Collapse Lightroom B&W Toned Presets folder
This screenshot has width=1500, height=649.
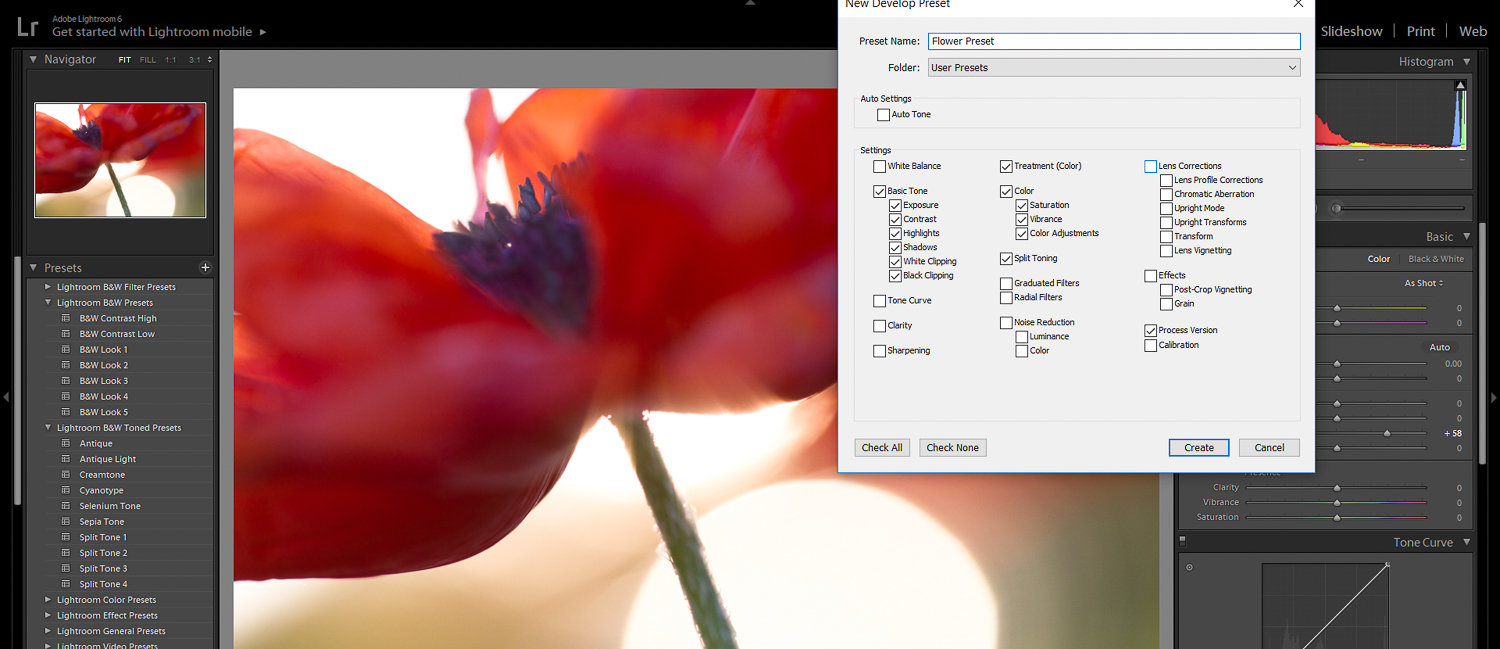[x=47, y=428]
